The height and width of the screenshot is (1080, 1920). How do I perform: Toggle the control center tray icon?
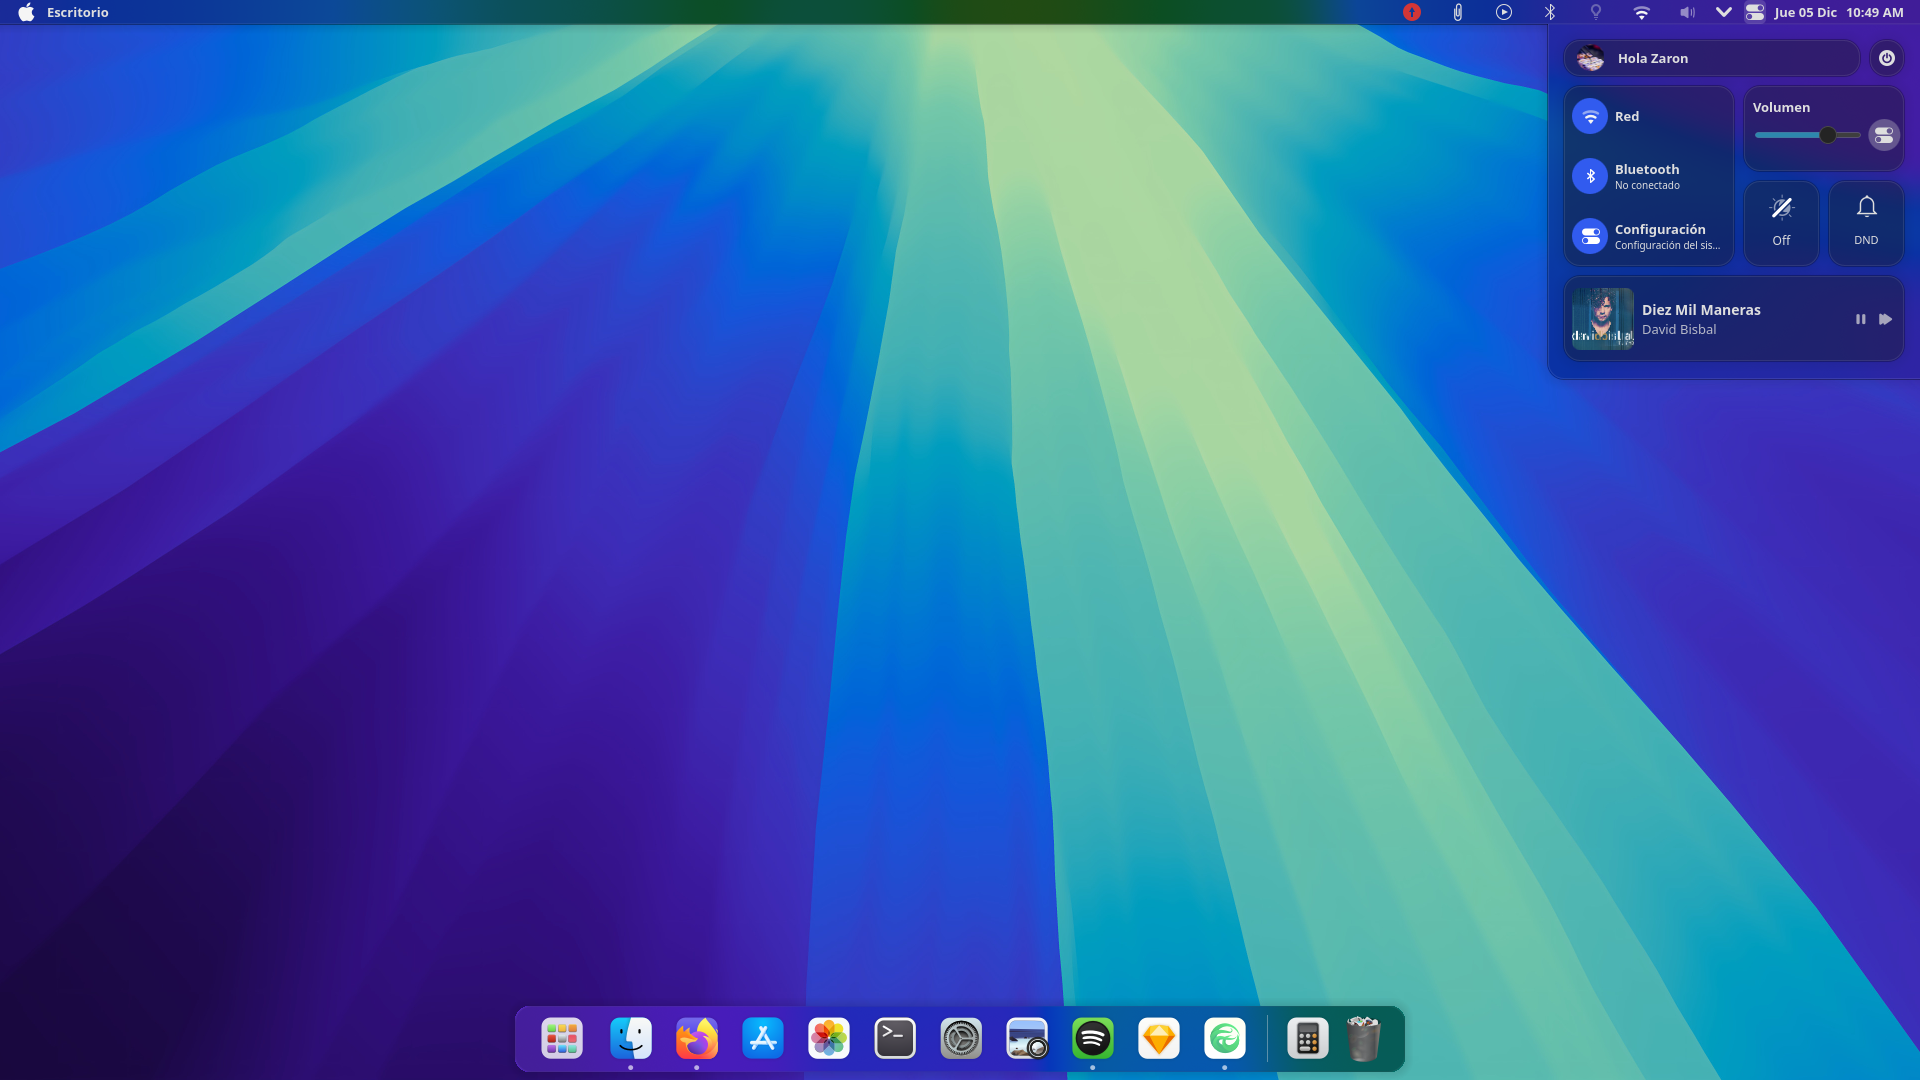[x=1755, y=12]
